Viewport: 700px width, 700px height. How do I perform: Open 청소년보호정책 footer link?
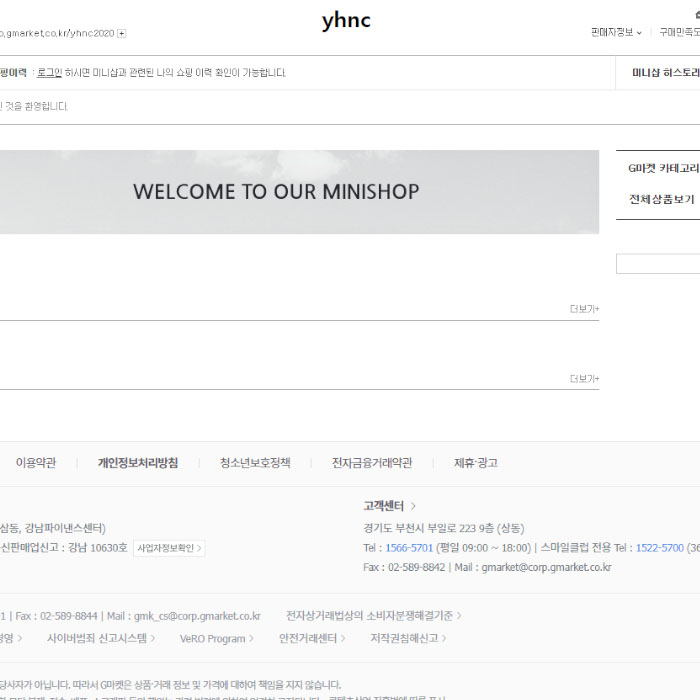pyautogui.click(x=255, y=463)
